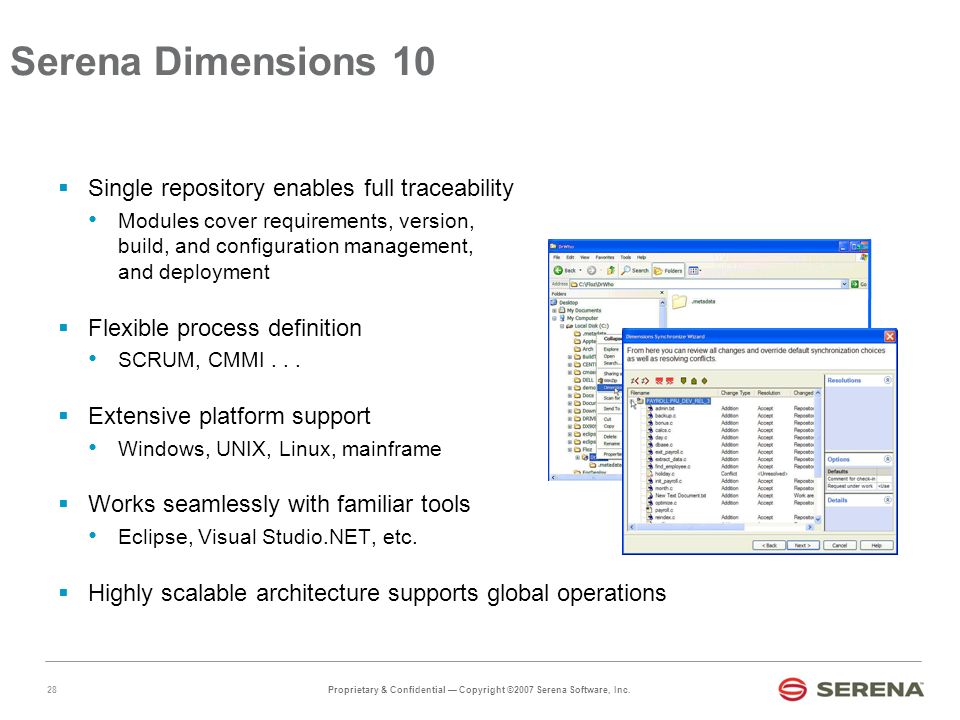Choose Send To in the context menu
The image size is (960, 720).
(x=612, y=408)
